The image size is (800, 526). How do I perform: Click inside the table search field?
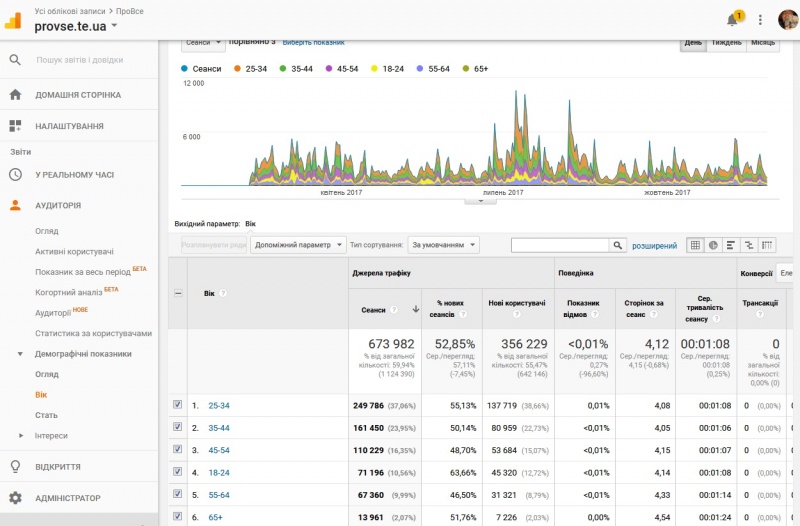pyautogui.click(x=560, y=245)
